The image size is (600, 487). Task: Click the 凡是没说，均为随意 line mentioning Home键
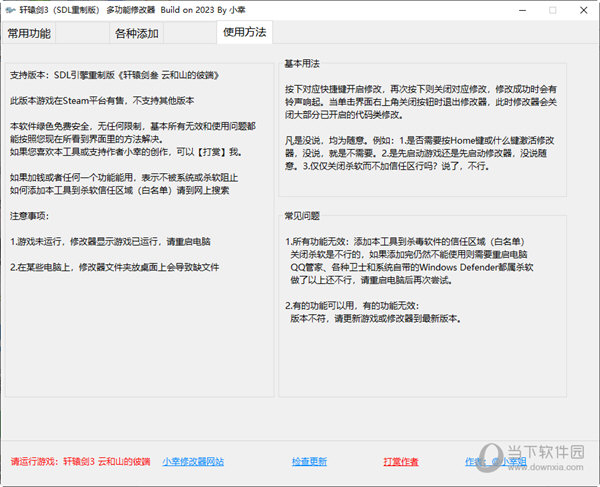click(420, 140)
